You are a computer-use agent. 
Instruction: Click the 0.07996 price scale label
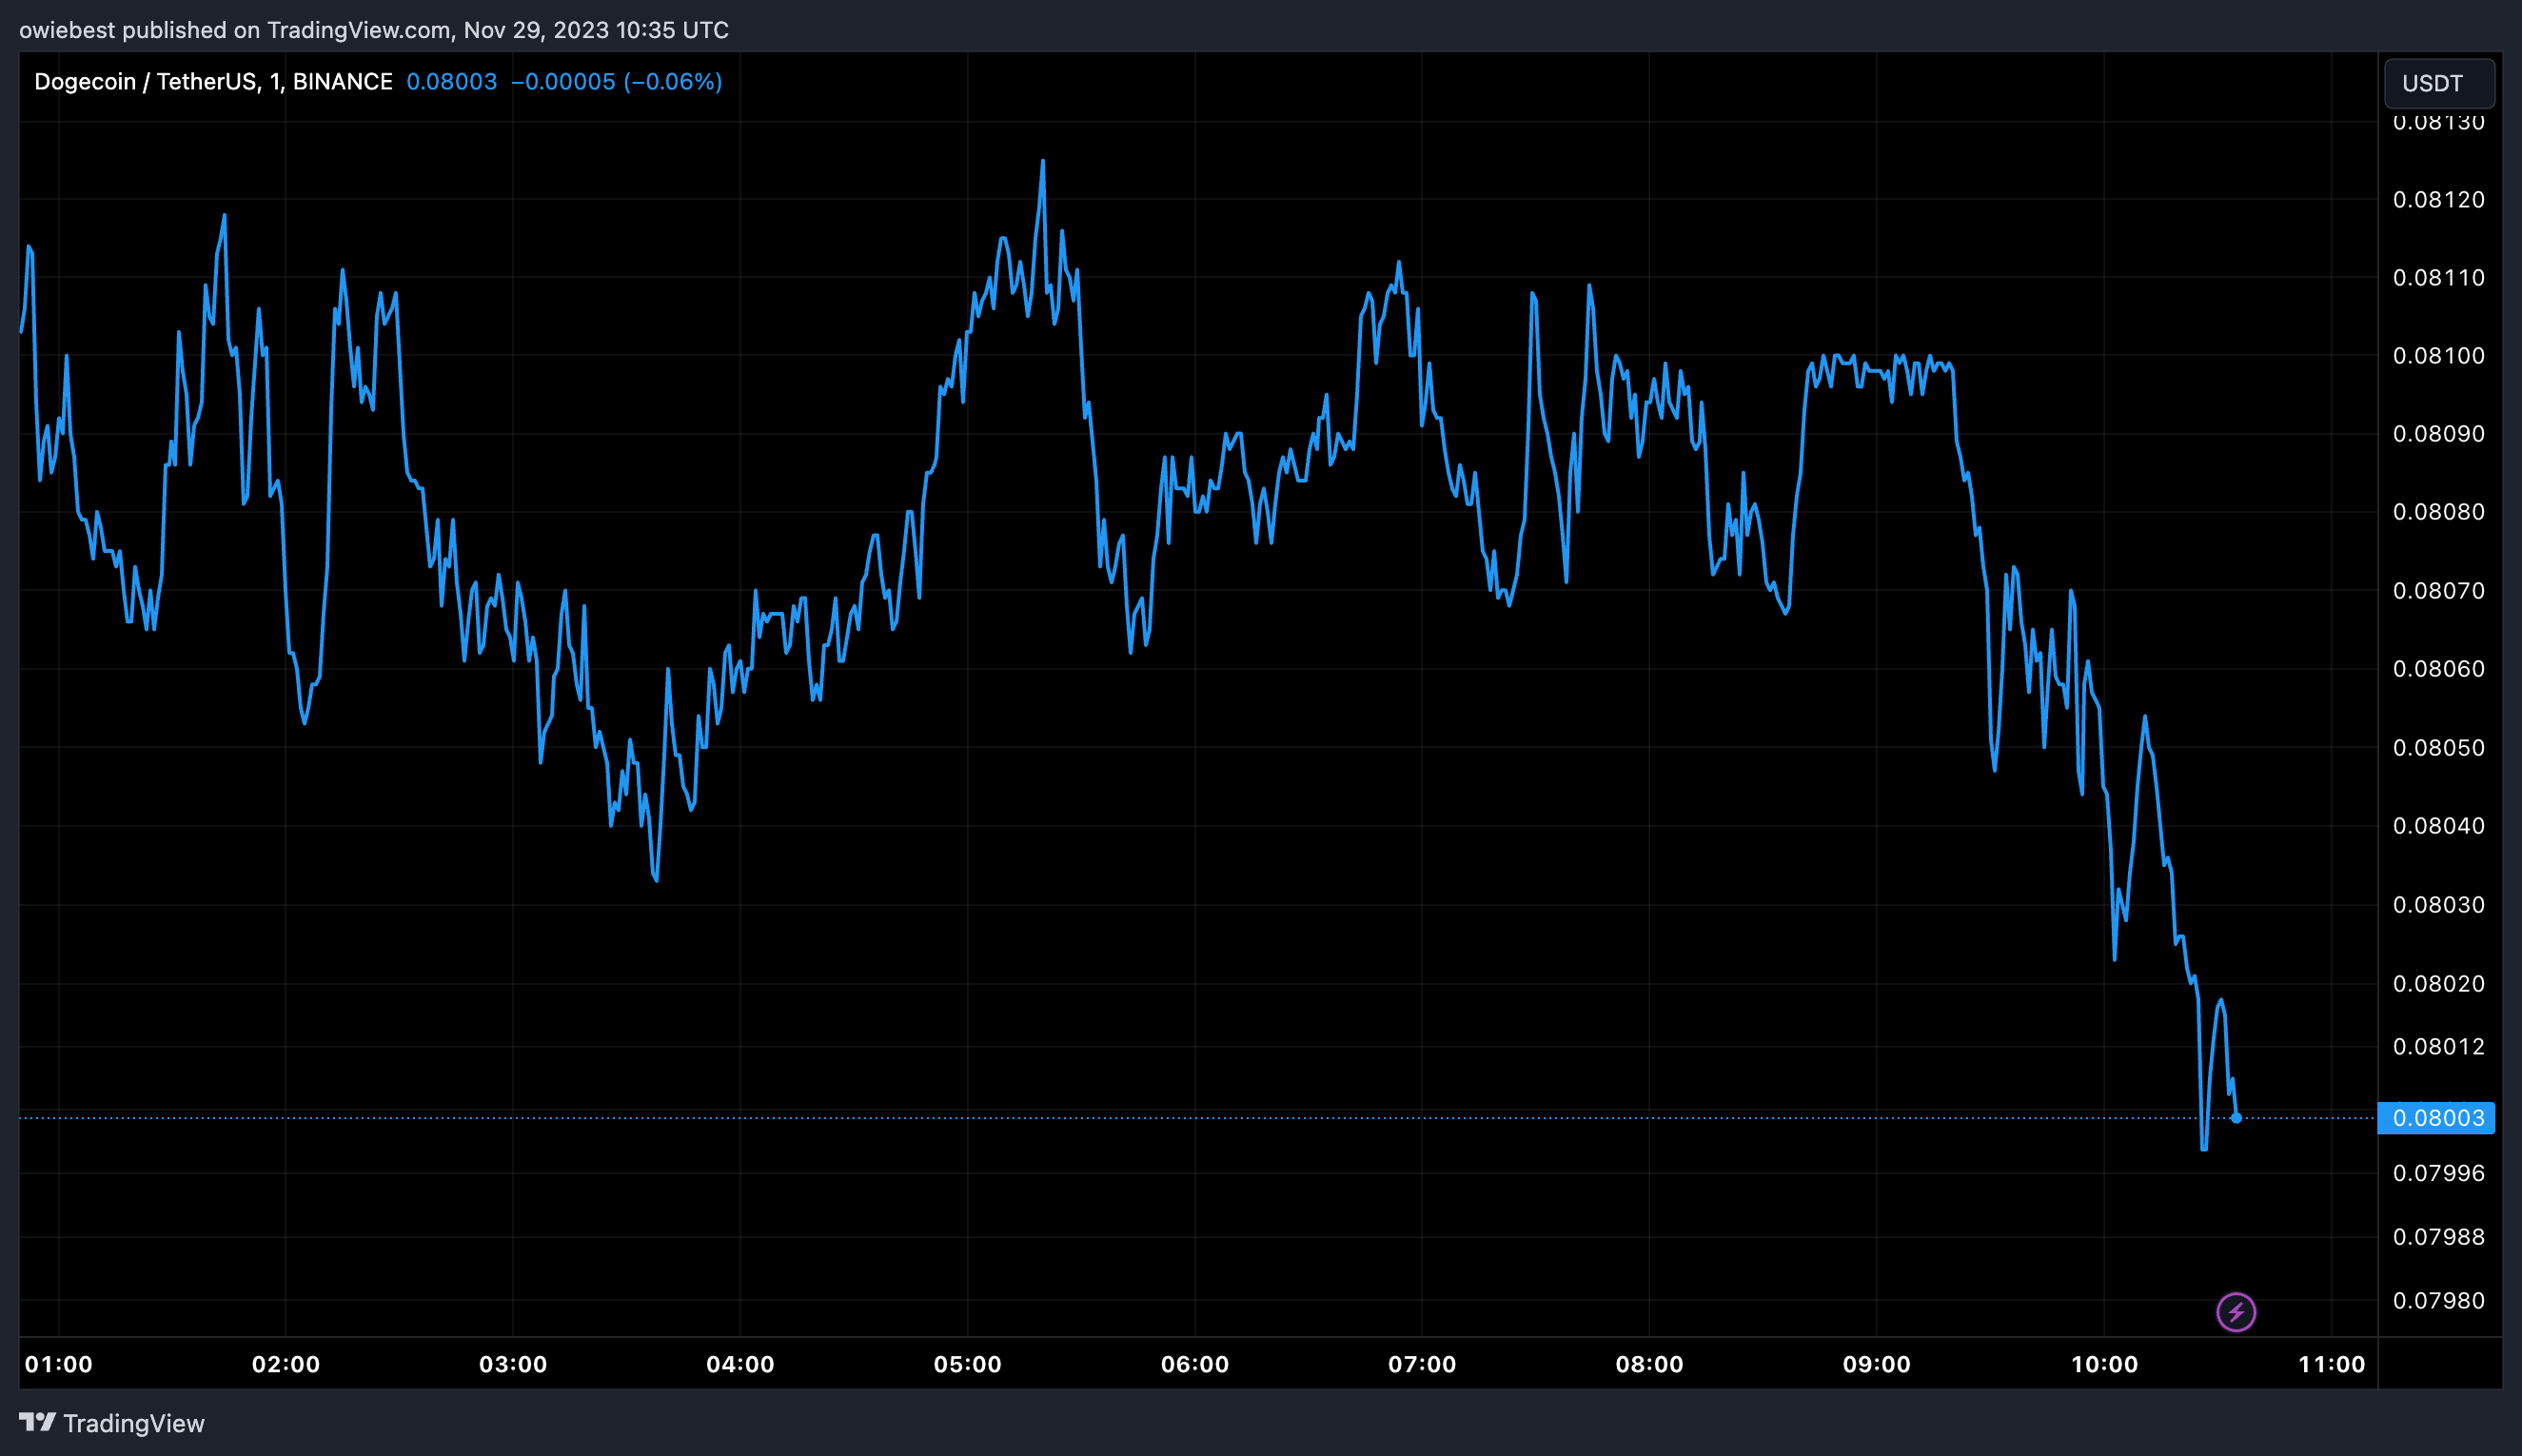(2437, 1173)
